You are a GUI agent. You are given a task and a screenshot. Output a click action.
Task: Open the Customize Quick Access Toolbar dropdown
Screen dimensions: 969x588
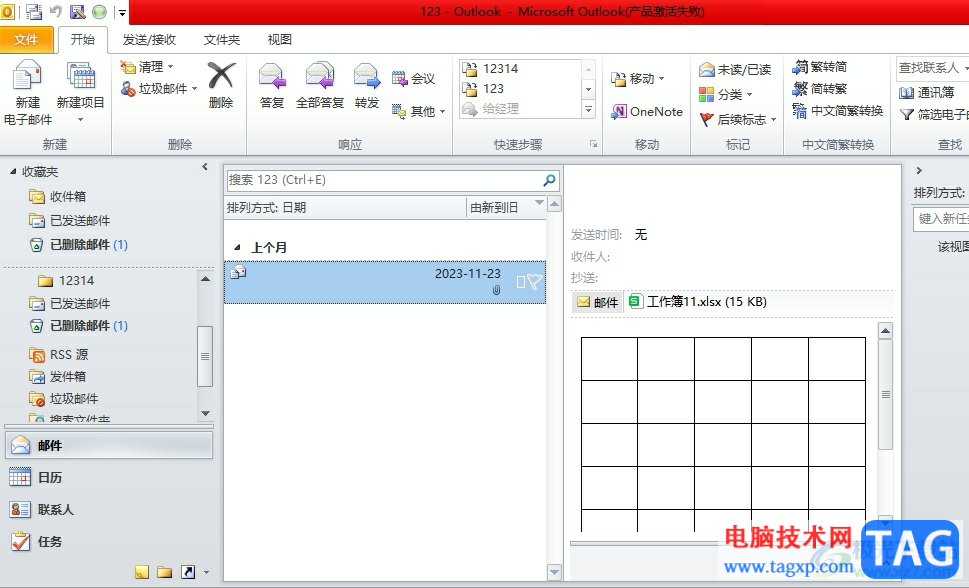(122, 12)
